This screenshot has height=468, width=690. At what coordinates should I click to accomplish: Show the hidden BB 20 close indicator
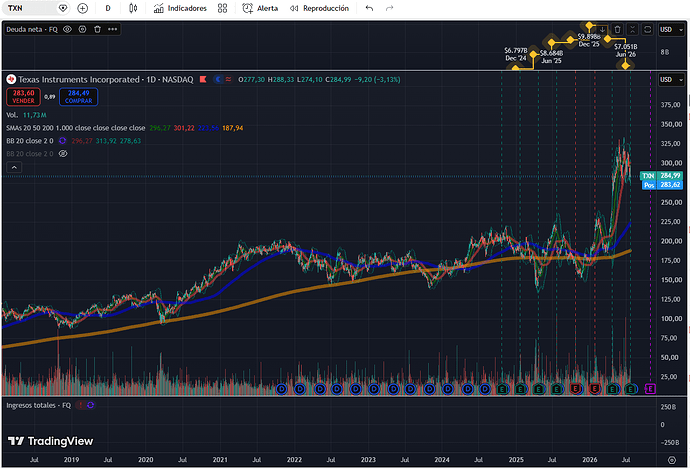[x=63, y=154]
